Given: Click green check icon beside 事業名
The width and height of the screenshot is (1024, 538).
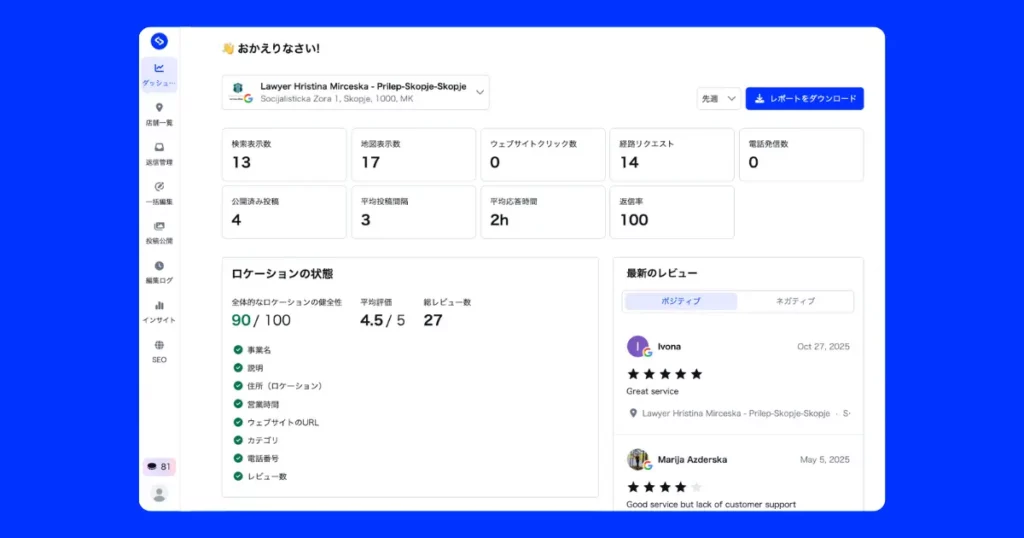Looking at the screenshot, I should [x=238, y=350].
